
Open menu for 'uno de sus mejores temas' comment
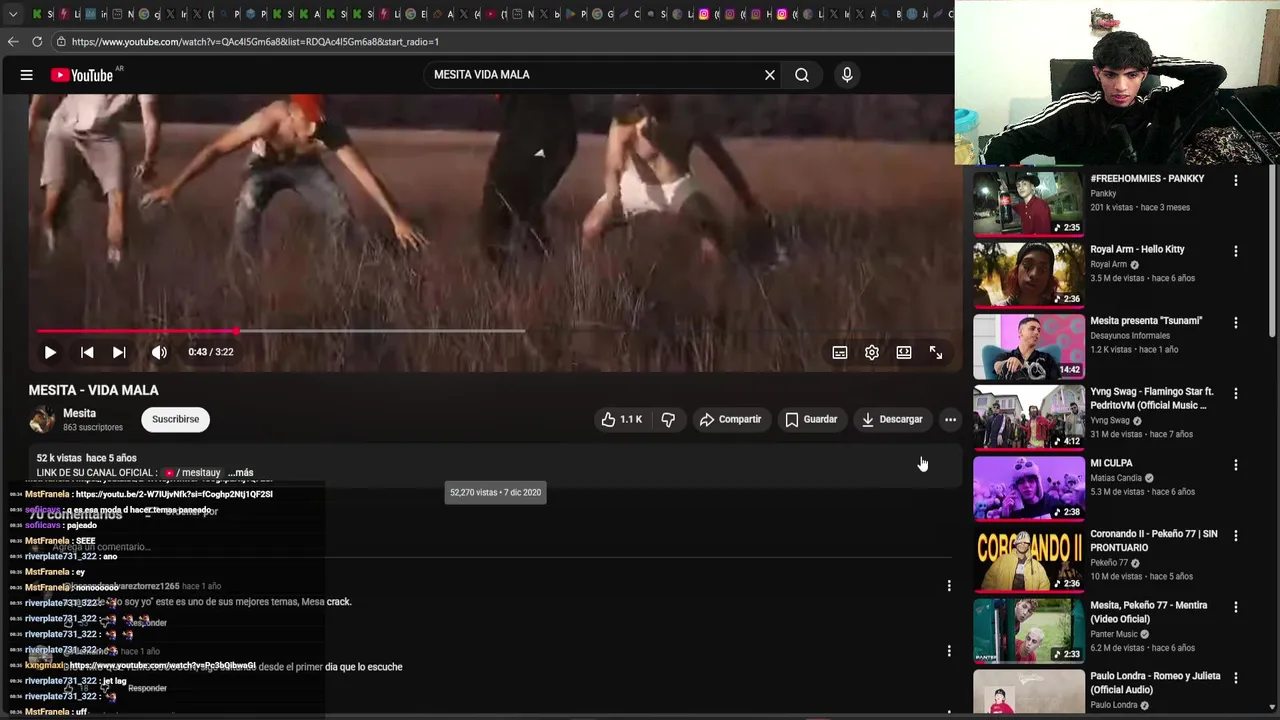[x=949, y=586]
